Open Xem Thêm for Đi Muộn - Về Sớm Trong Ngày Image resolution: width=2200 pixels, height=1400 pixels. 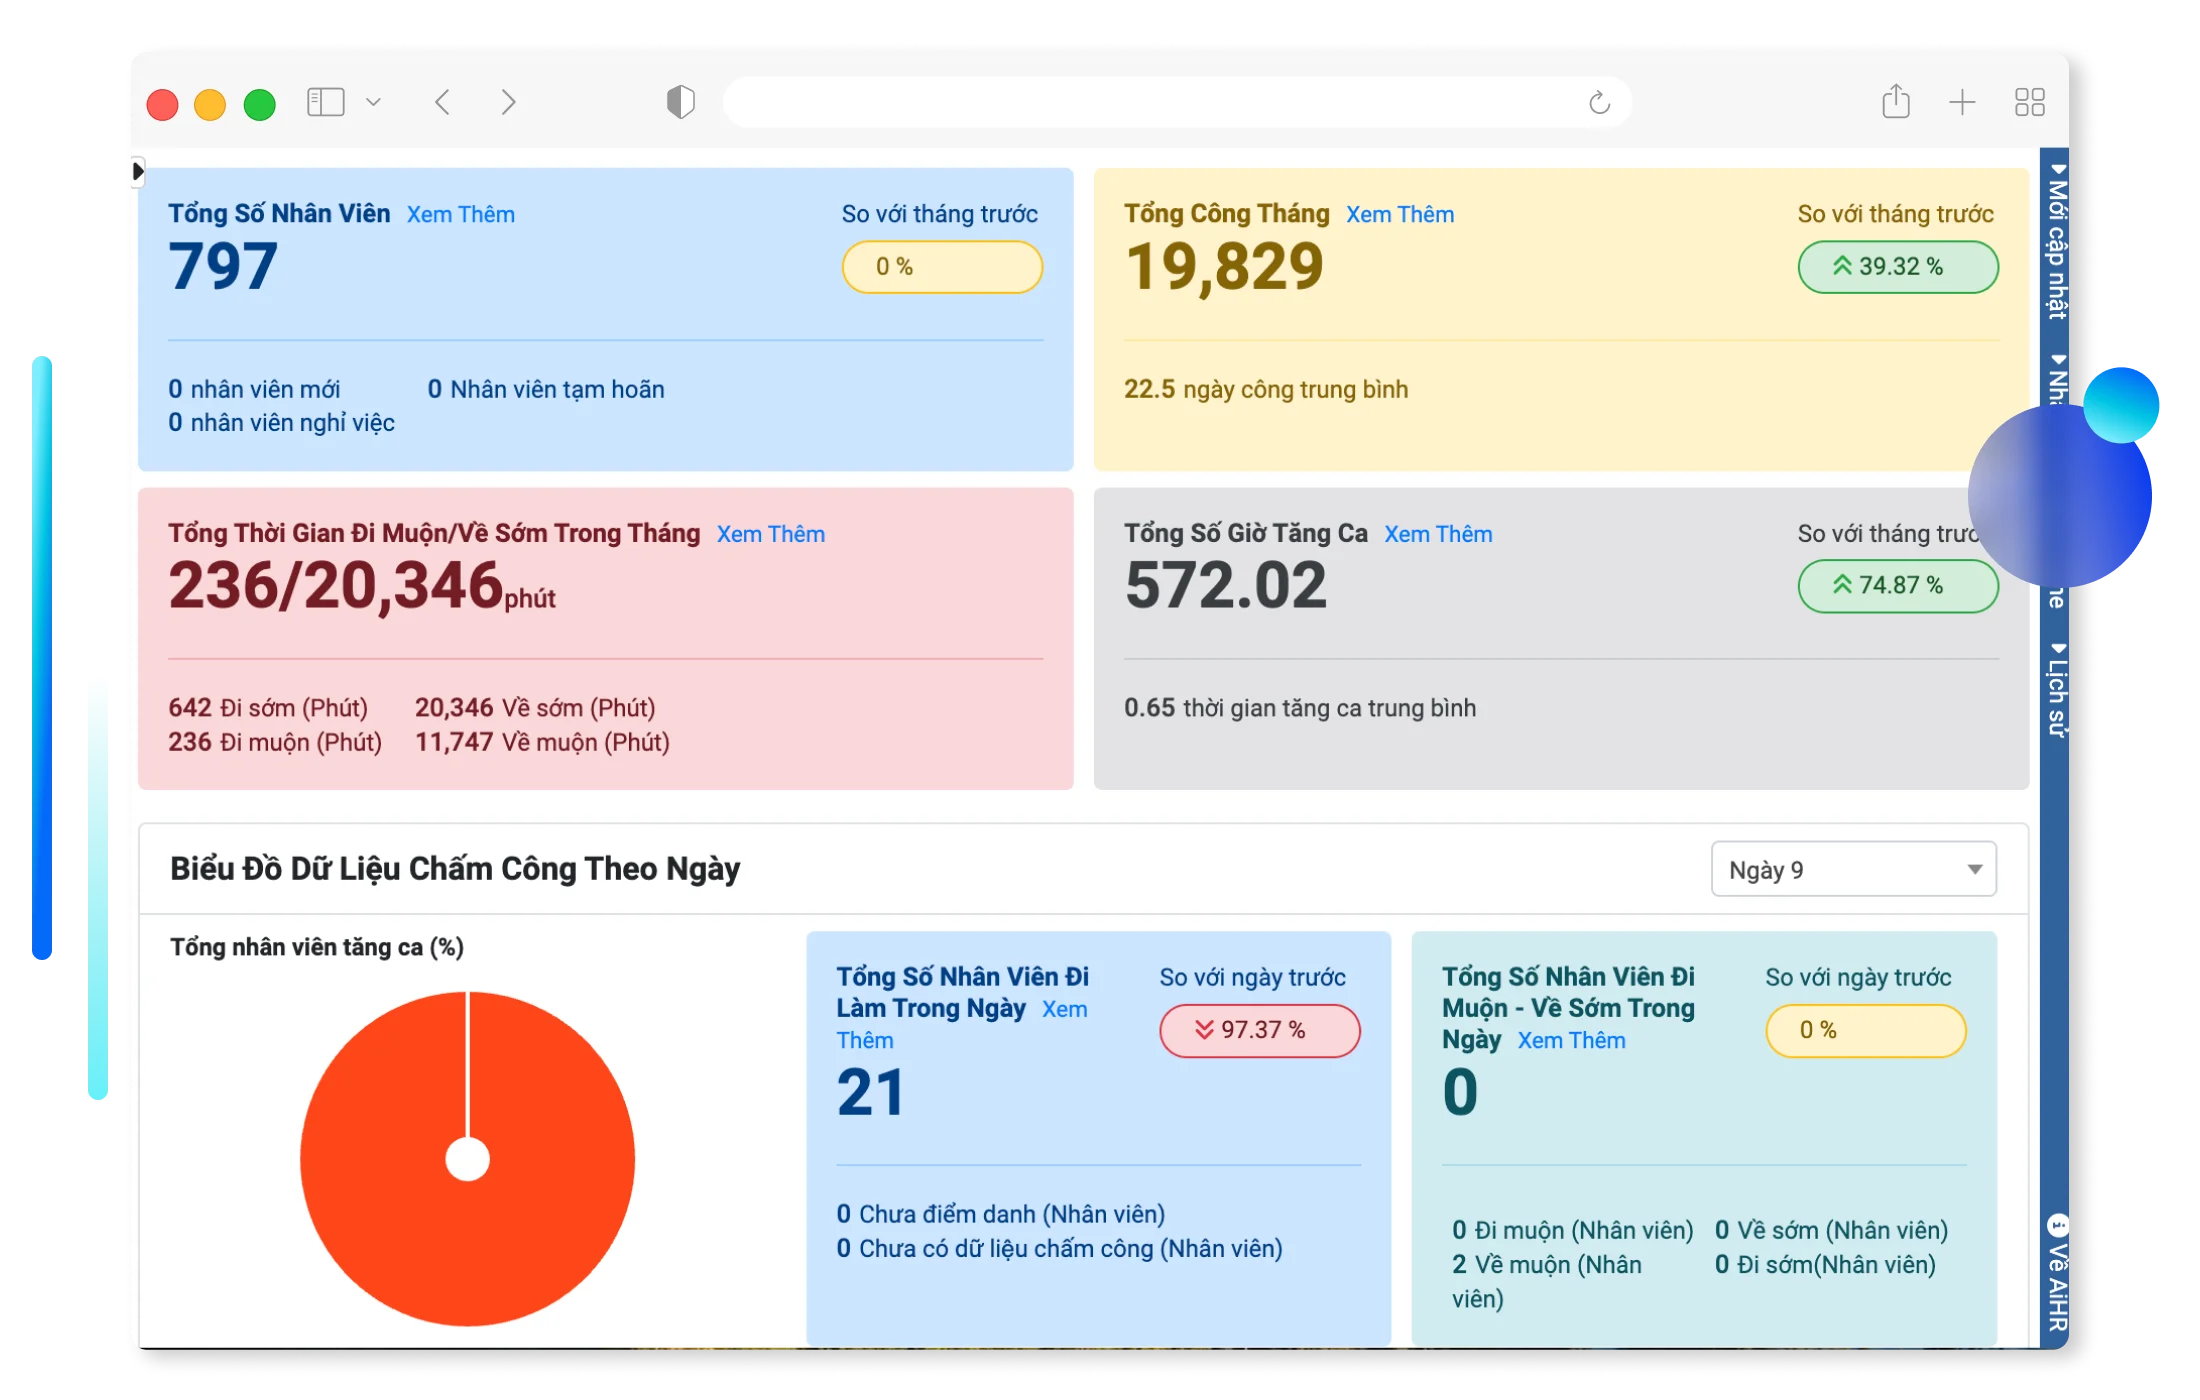pyautogui.click(x=1571, y=1040)
